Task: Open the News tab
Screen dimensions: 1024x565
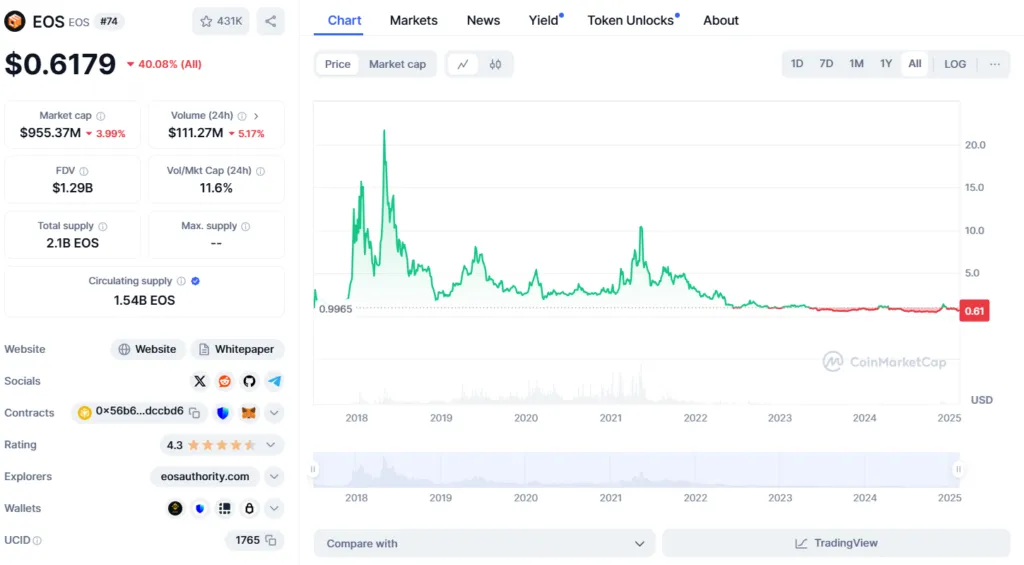Action: (x=483, y=20)
